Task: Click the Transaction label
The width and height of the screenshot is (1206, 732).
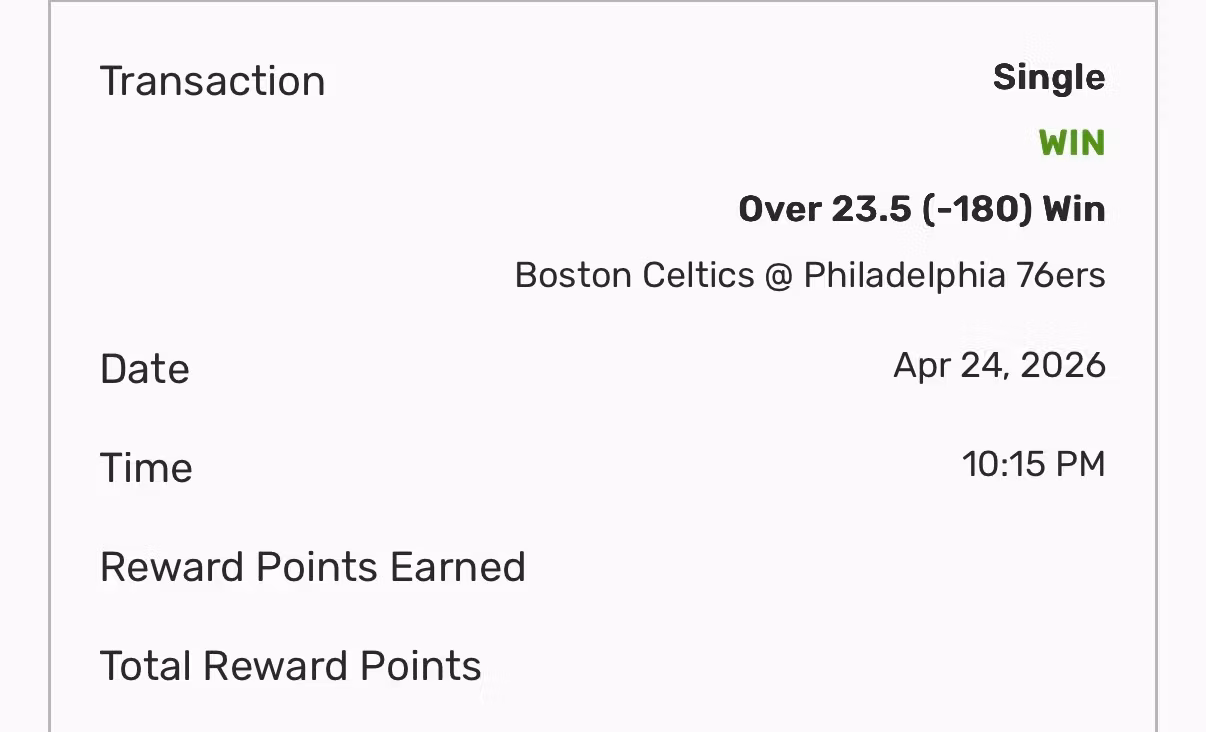Action: [x=212, y=81]
